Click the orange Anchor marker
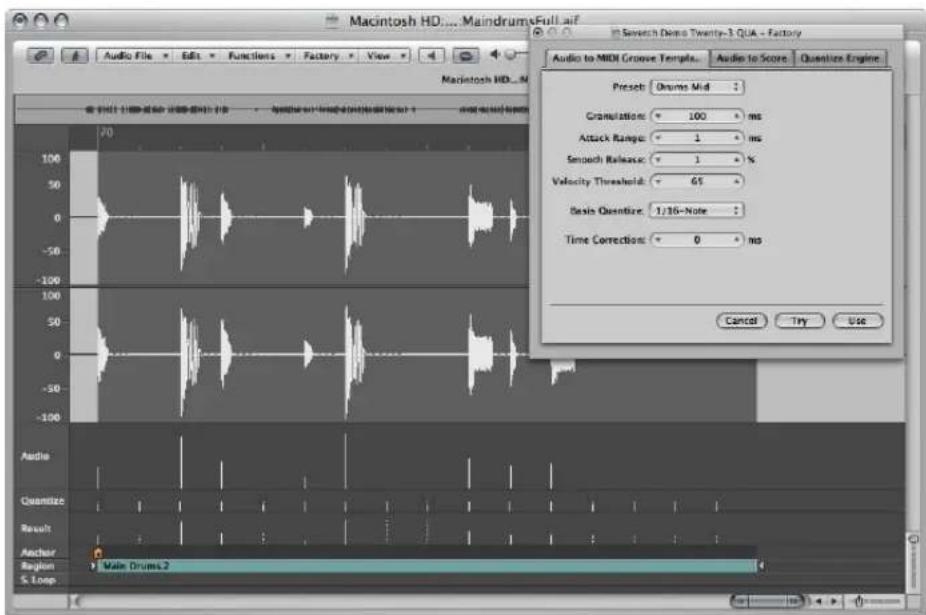 (98, 553)
